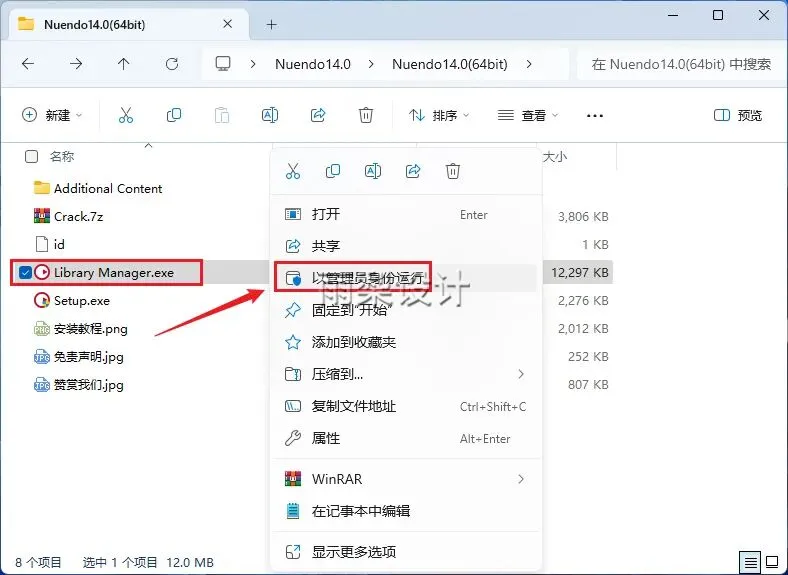Click the Cut scissors icon in the toolbar

coord(126,115)
